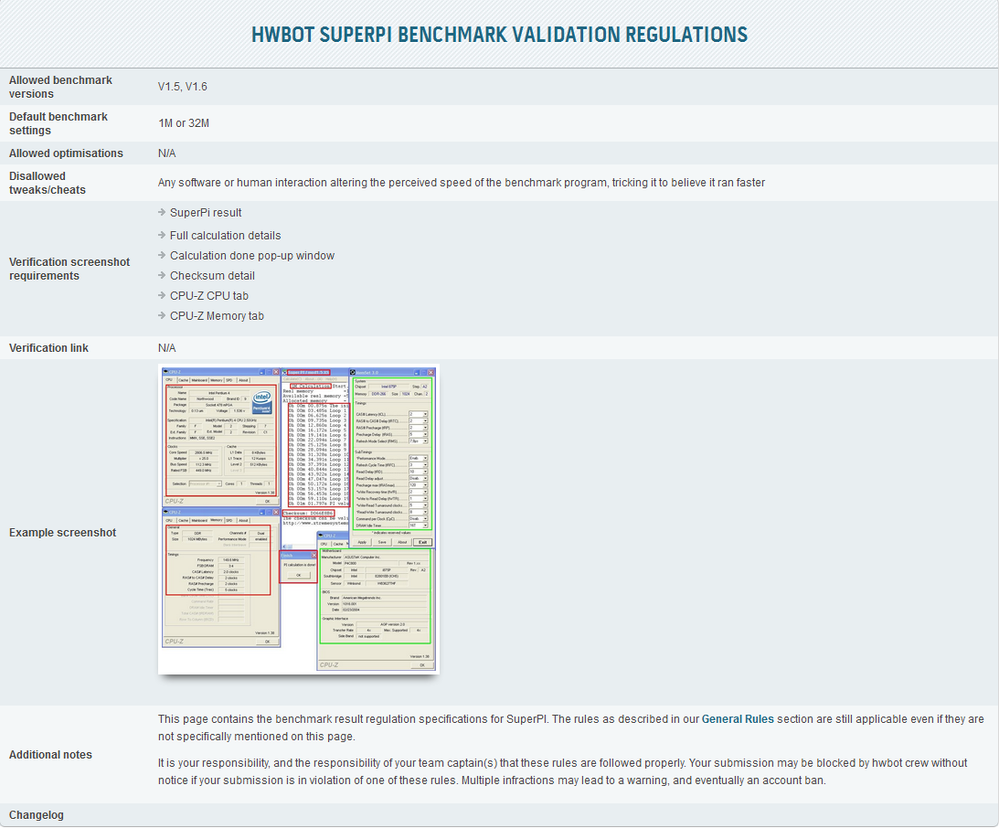Screen dimensions: 999x828
Task: Click the 'V1.5, V1.6' versions value
Action: pyautogui.click(x=182, y=87)
